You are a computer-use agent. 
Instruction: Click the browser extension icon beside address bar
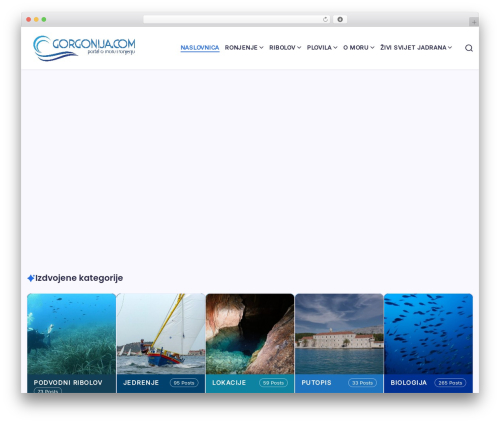pyautogui.click(x=340, y=19)
